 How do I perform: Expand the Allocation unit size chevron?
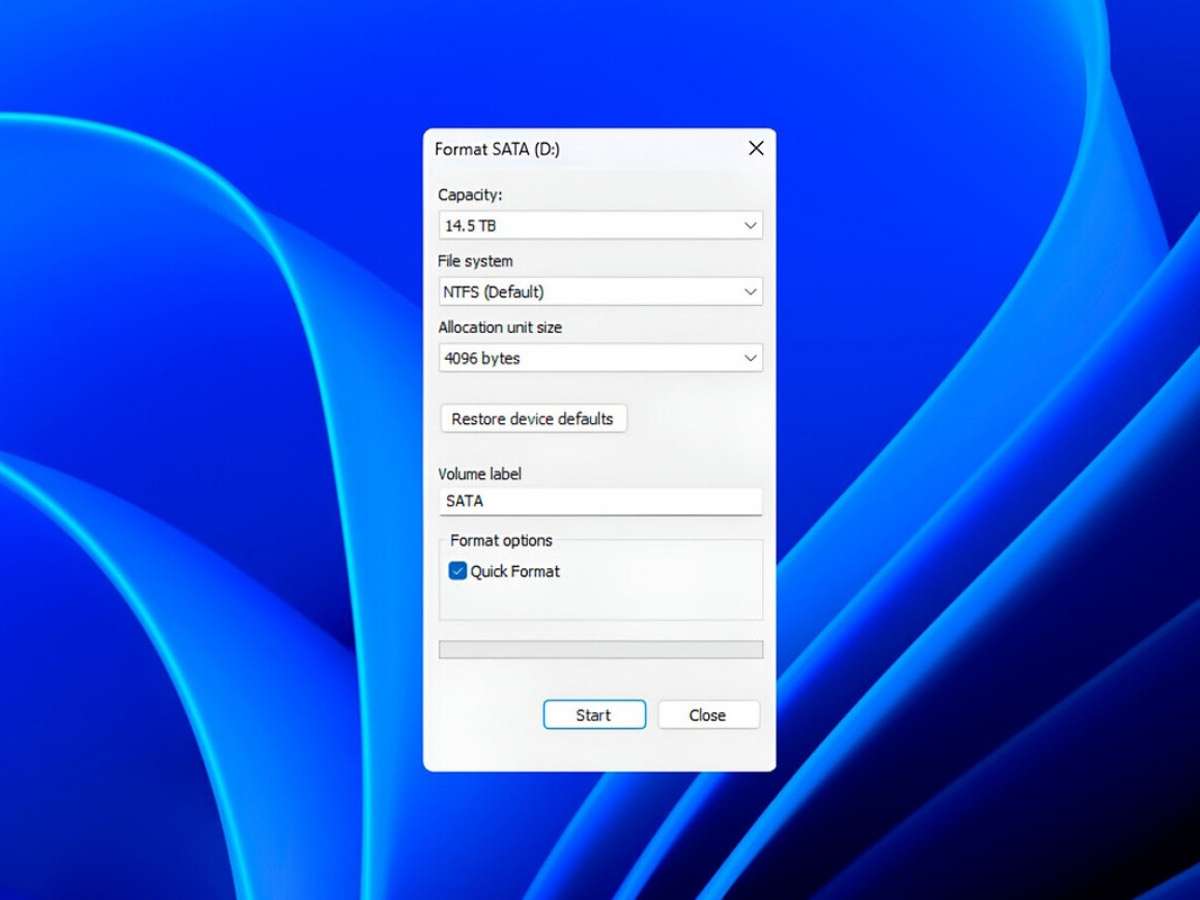coord(750,358)
